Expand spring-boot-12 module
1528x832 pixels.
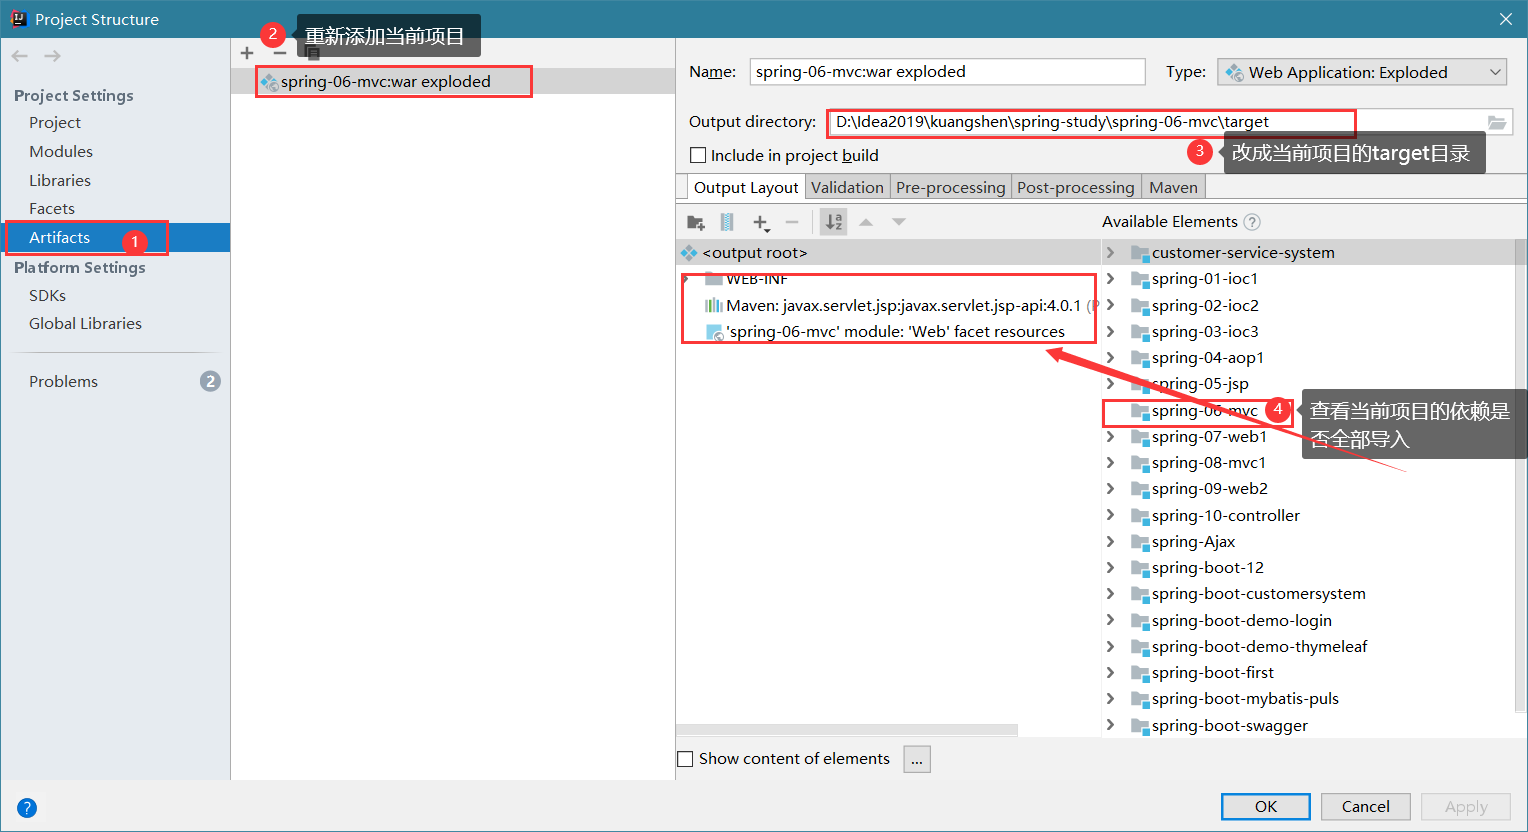click(x=1110, y=567)
